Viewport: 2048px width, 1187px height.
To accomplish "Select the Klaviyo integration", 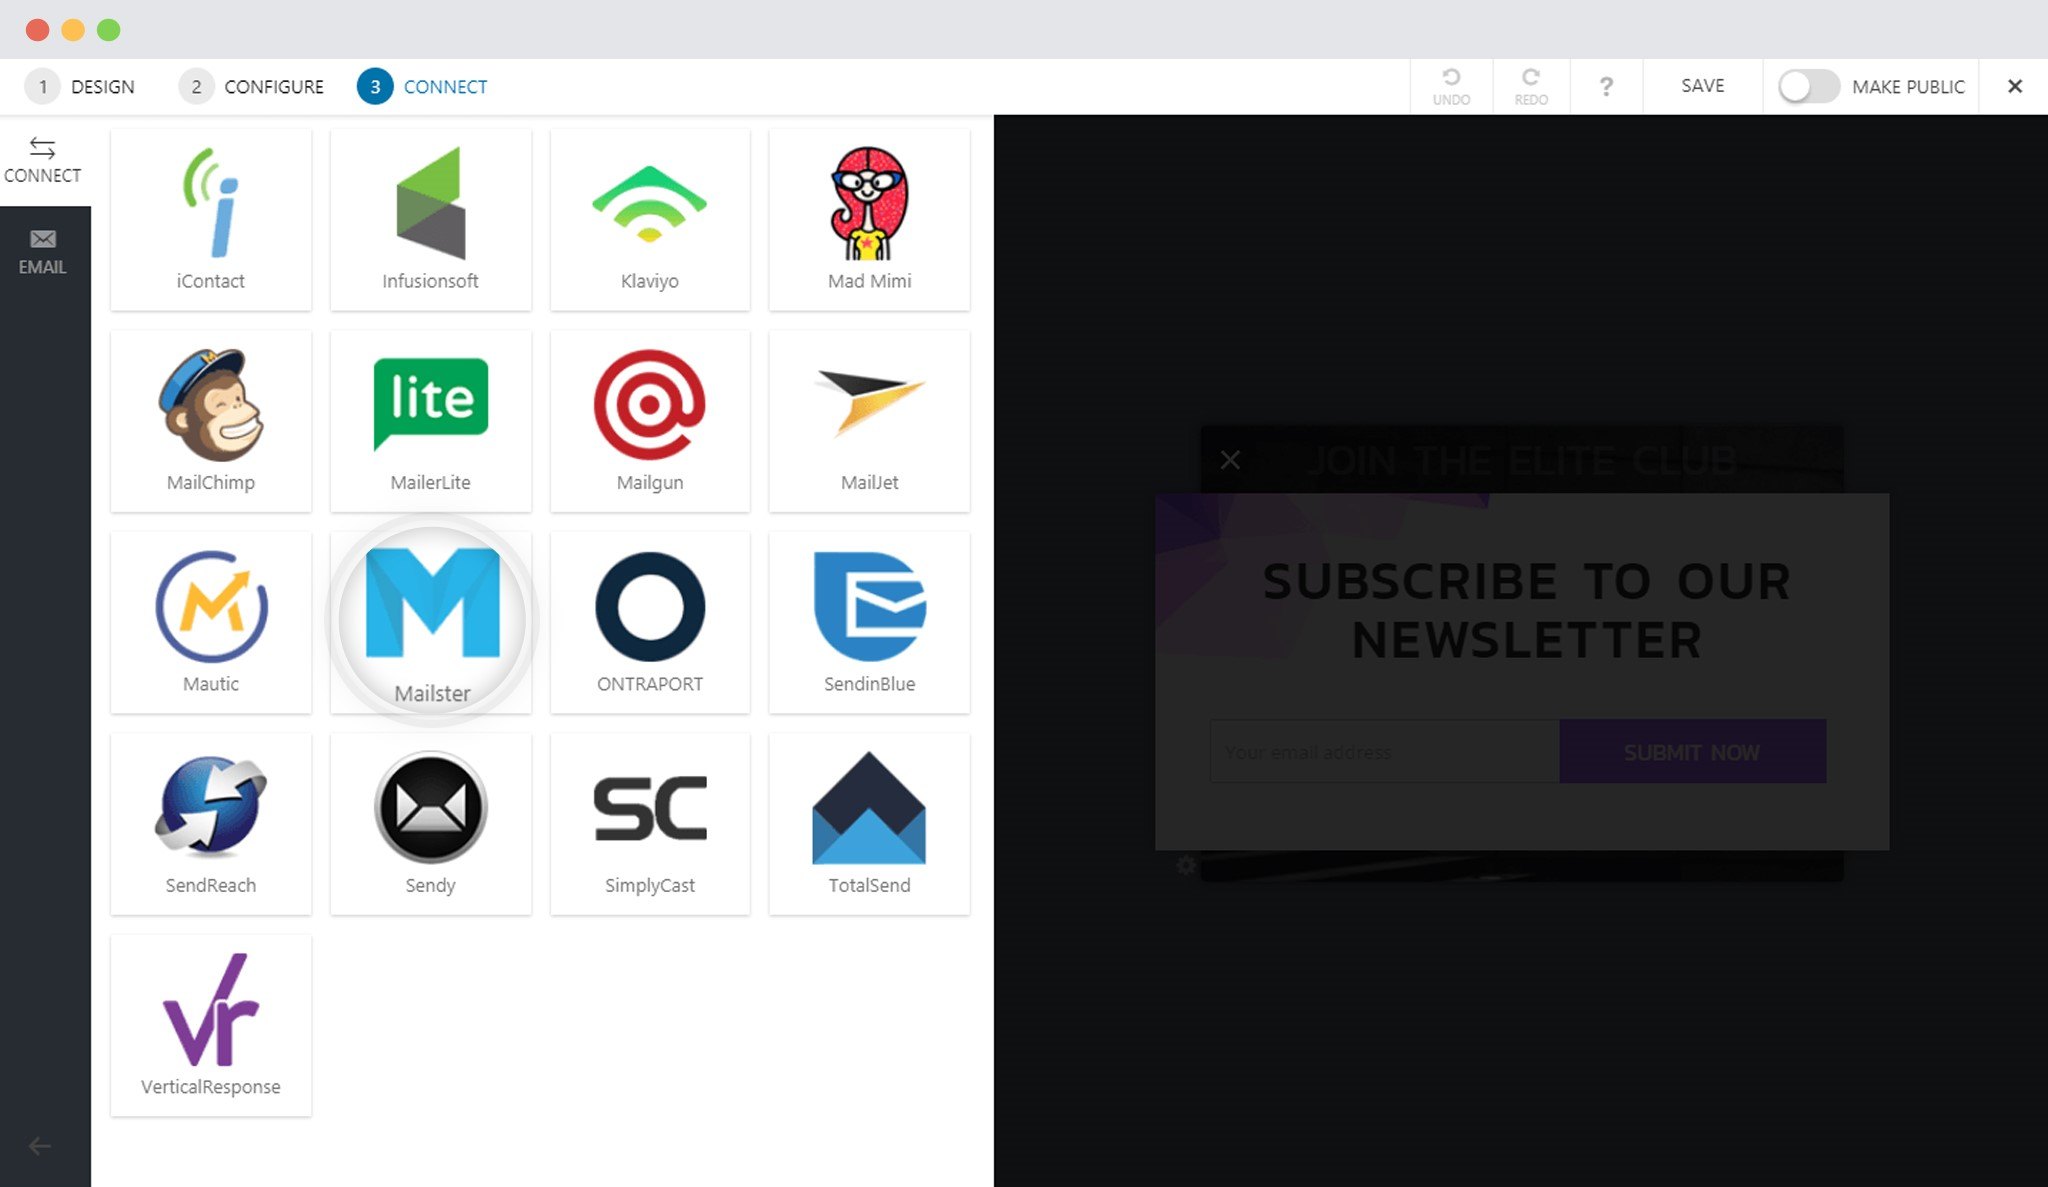I will tap(650, 219).
